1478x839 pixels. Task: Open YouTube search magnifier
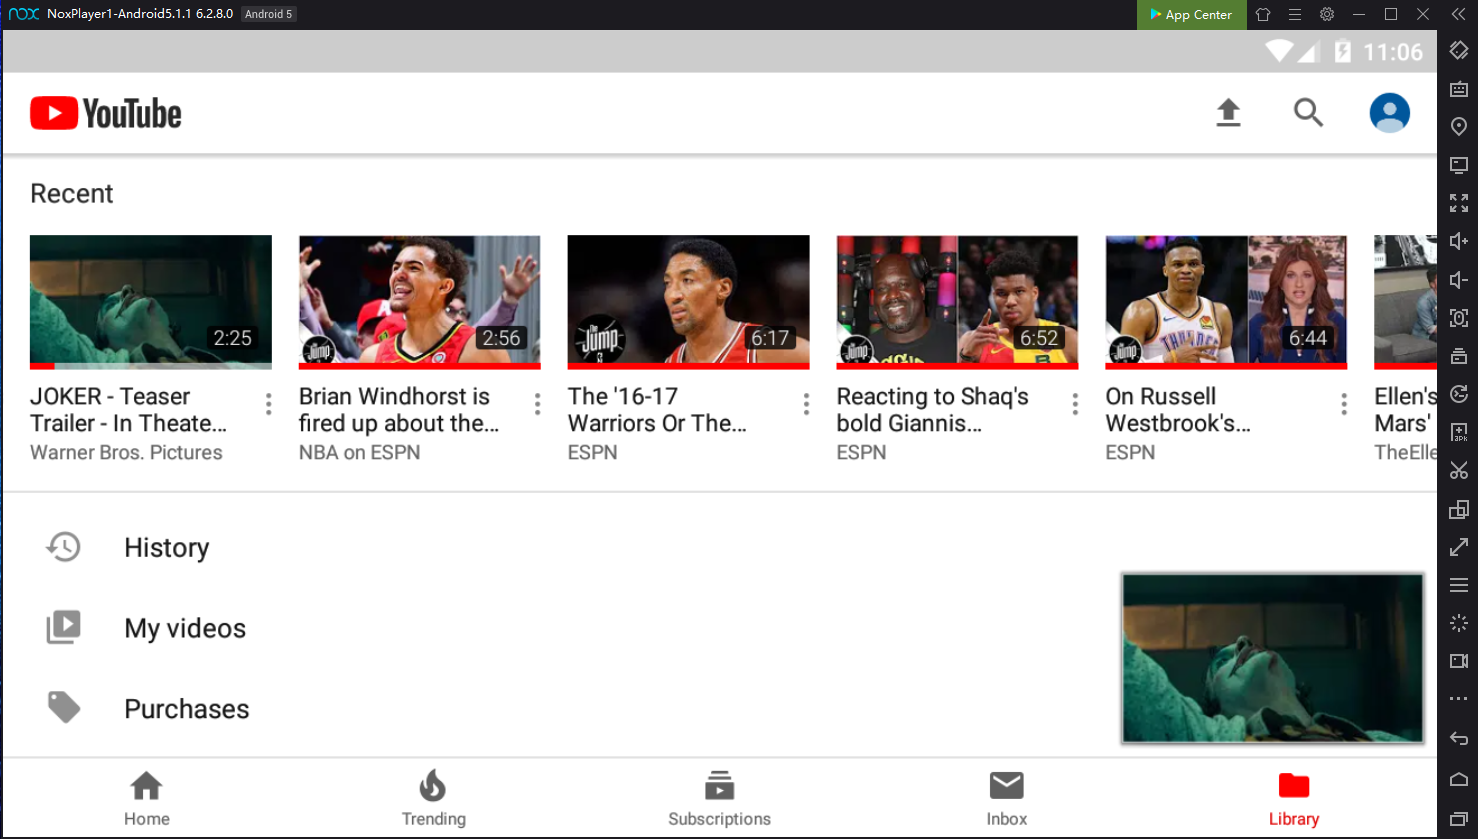point(1308,113)
